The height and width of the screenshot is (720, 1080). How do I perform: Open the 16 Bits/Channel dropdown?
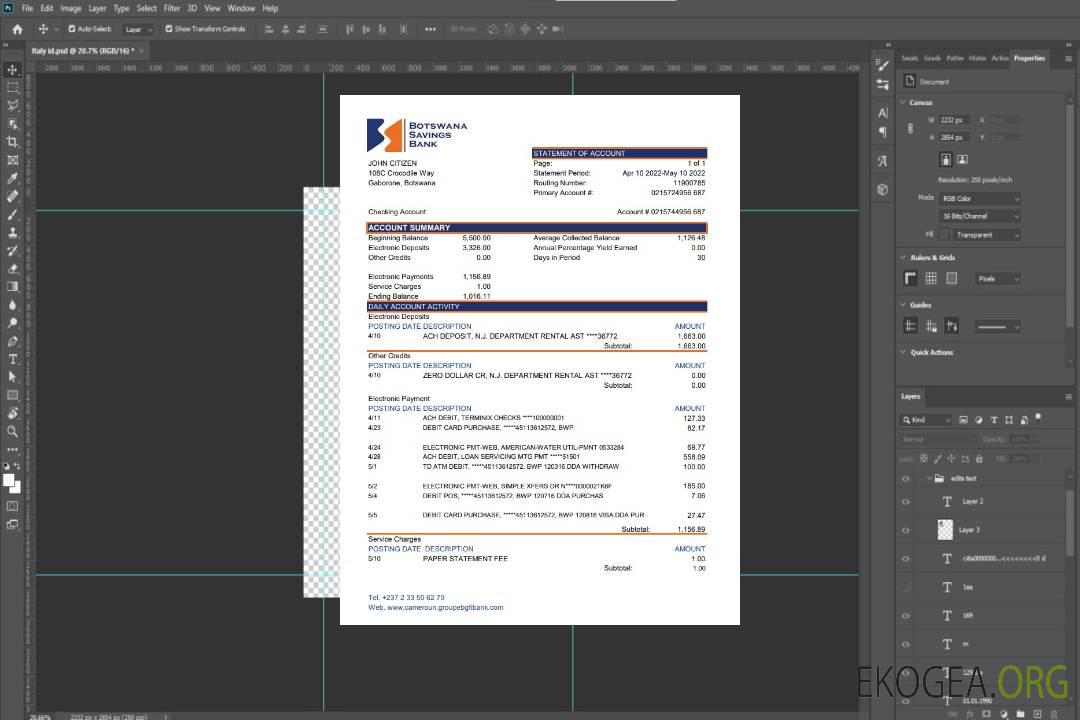point(979,216)
